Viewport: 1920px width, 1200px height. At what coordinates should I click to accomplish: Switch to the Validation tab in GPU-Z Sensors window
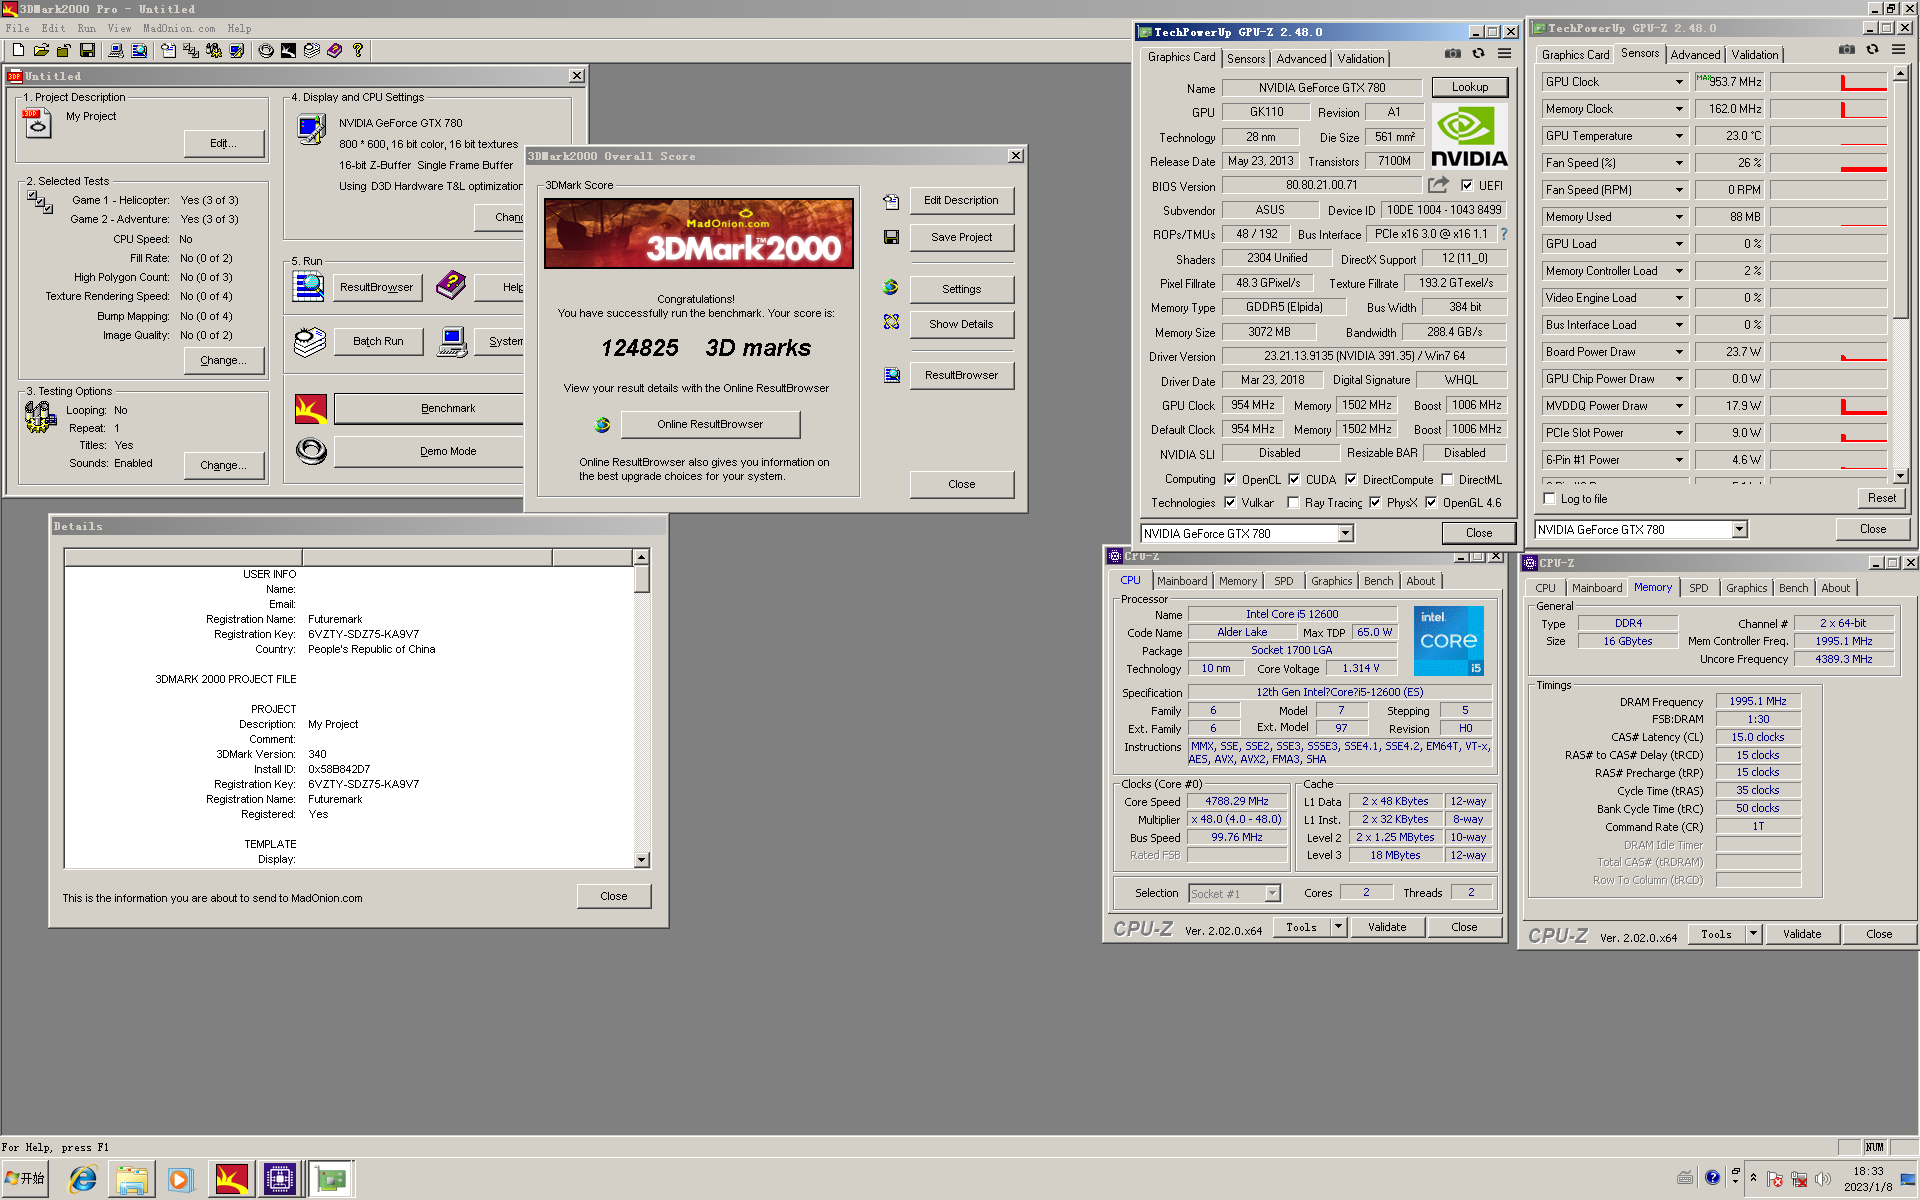click(1755, 55)
